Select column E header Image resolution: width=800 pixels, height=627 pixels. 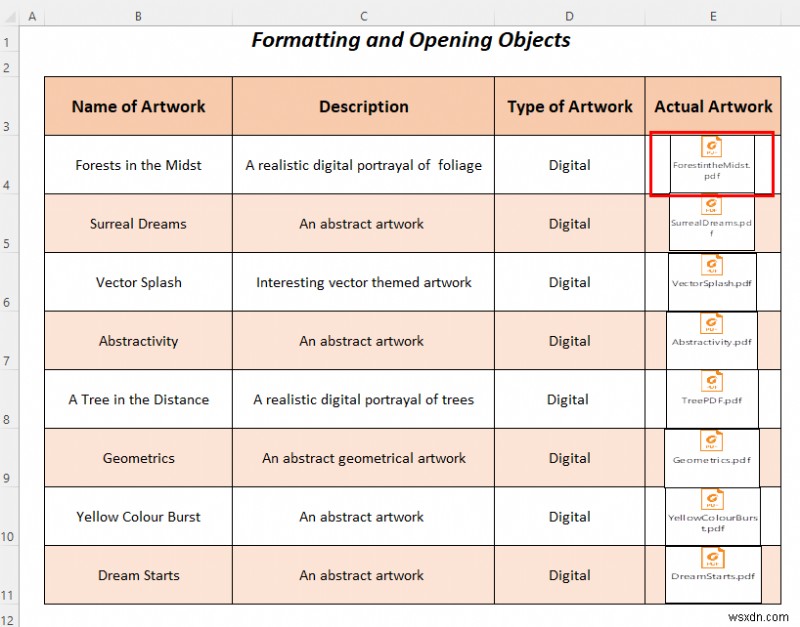tap(713, 16)
